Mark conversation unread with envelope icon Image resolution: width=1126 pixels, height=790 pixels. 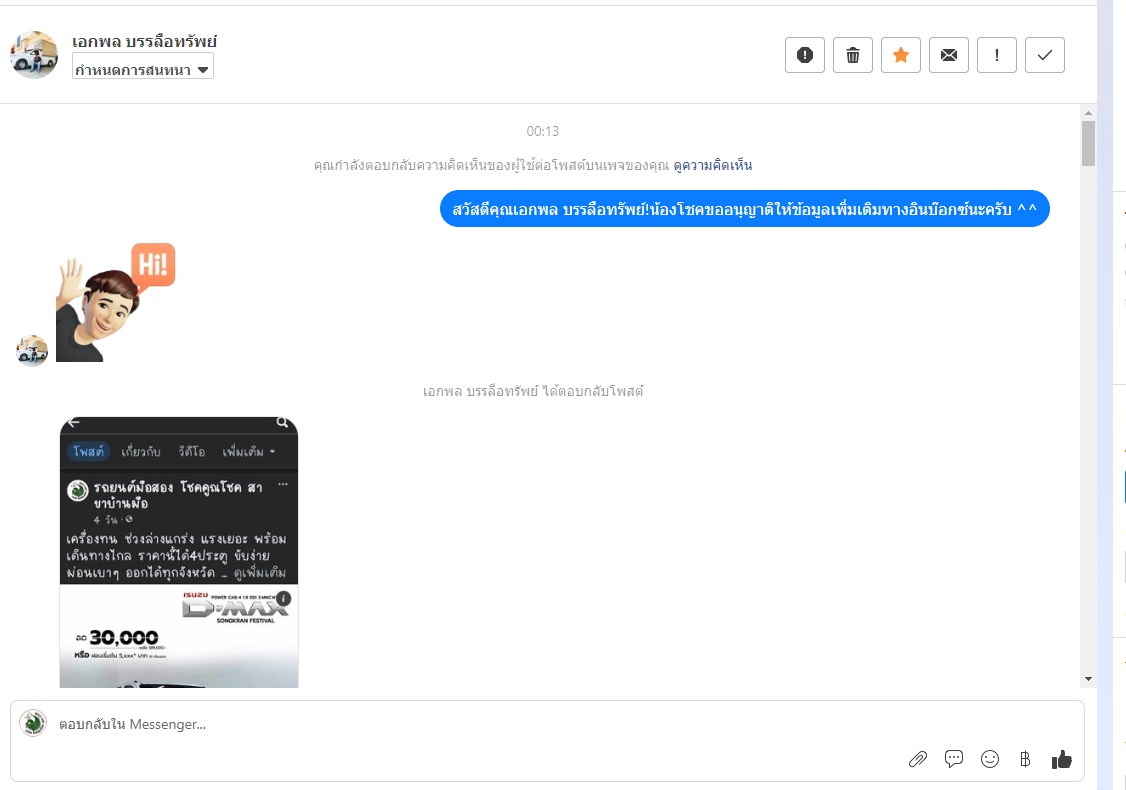point(949,55)
